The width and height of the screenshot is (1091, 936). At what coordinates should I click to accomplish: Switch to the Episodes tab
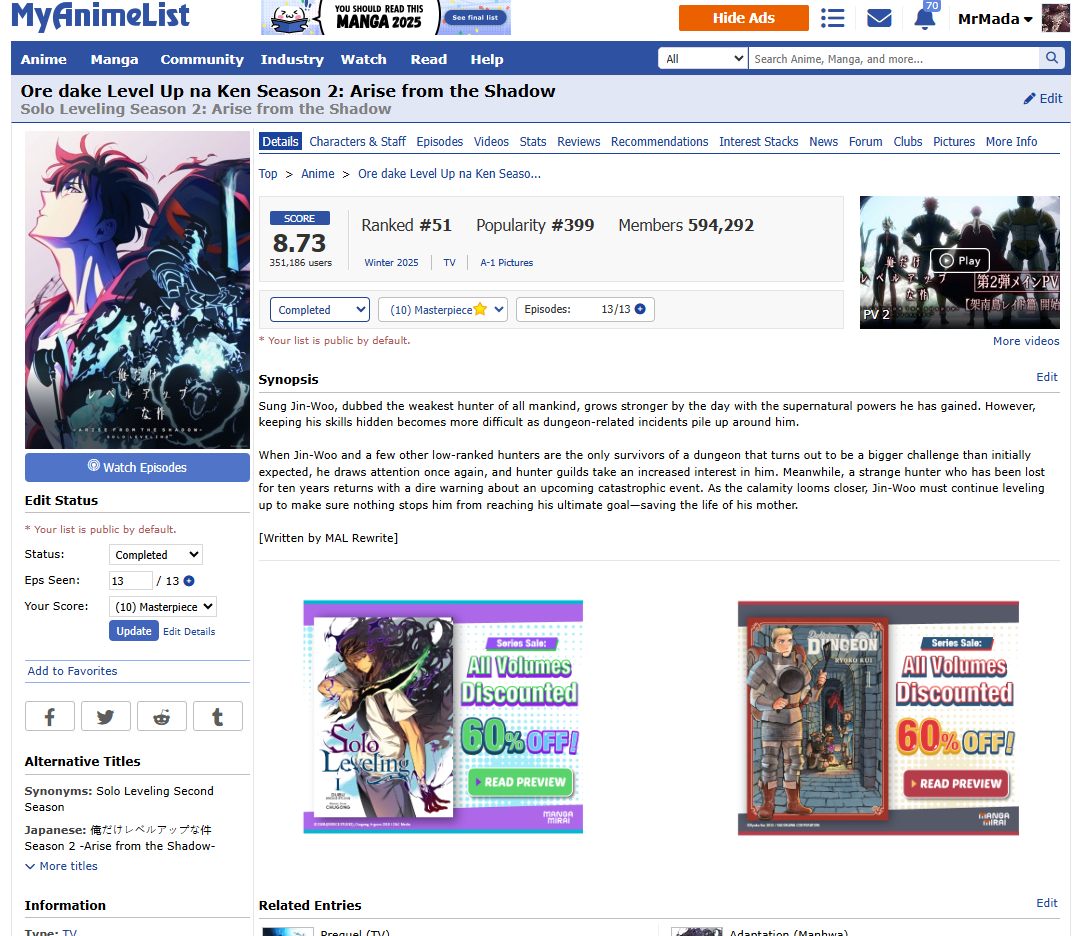click(440, 141)
